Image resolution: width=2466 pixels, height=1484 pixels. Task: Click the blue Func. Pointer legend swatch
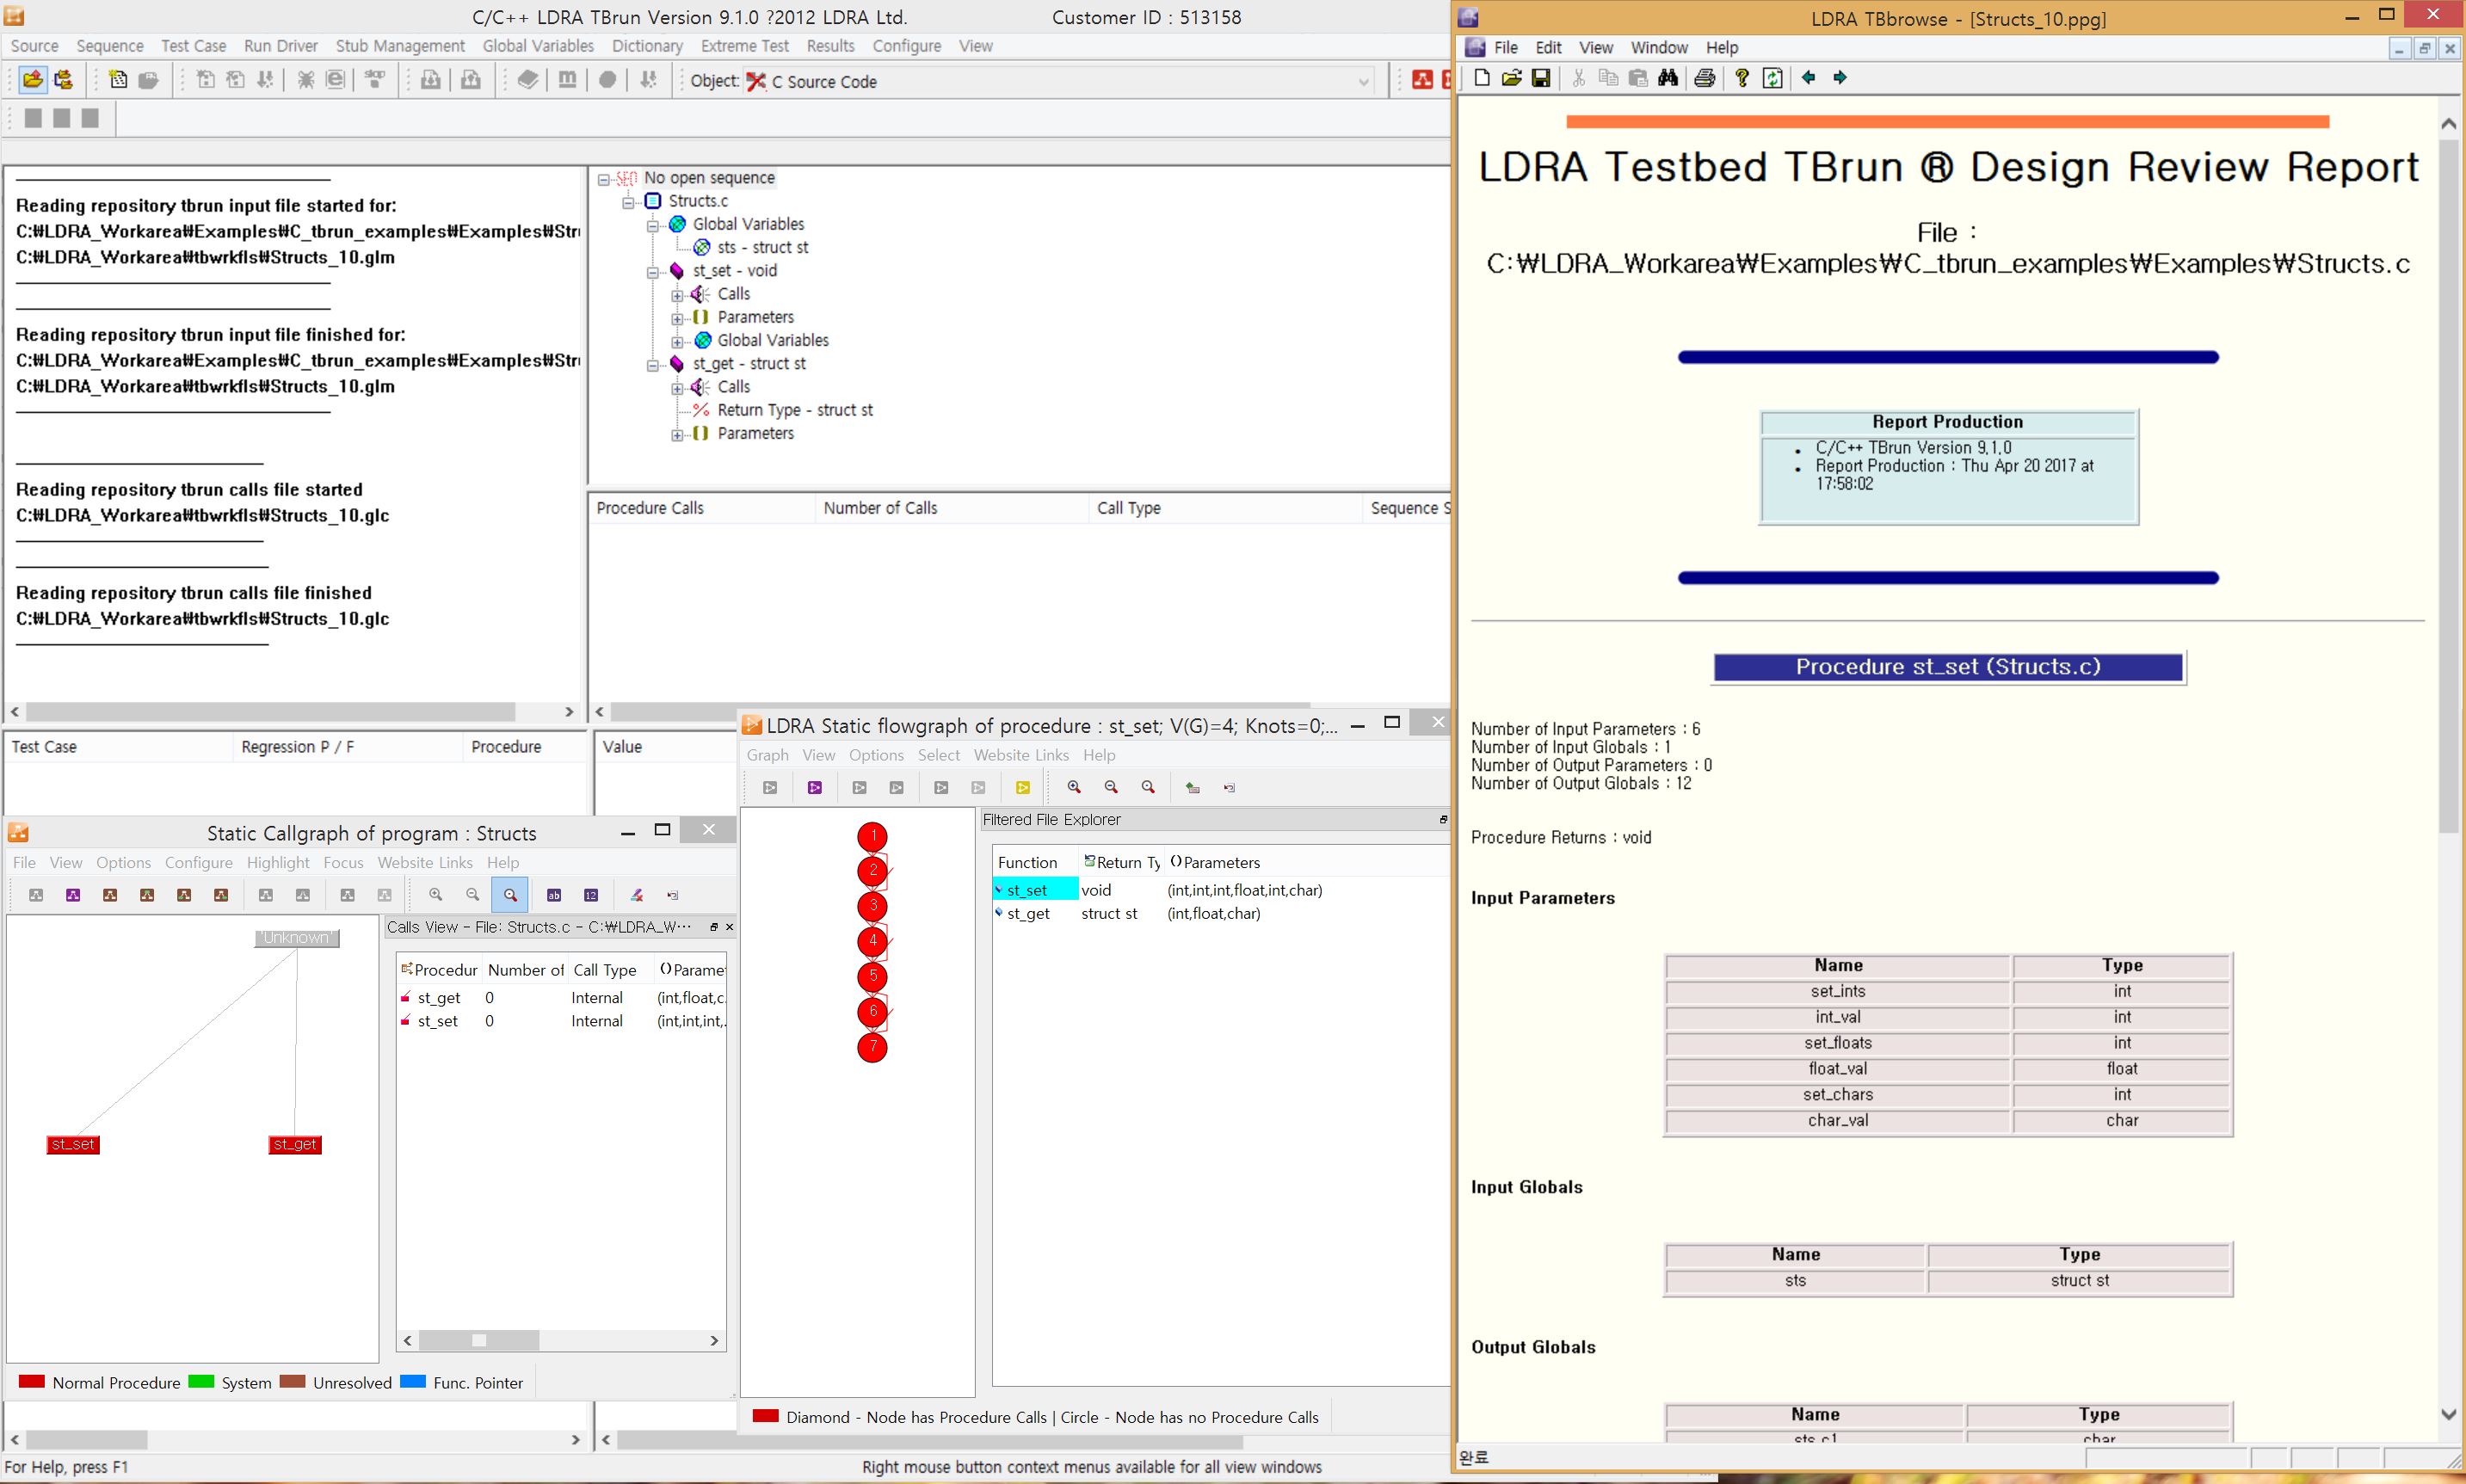click(x=413, y=1382)
